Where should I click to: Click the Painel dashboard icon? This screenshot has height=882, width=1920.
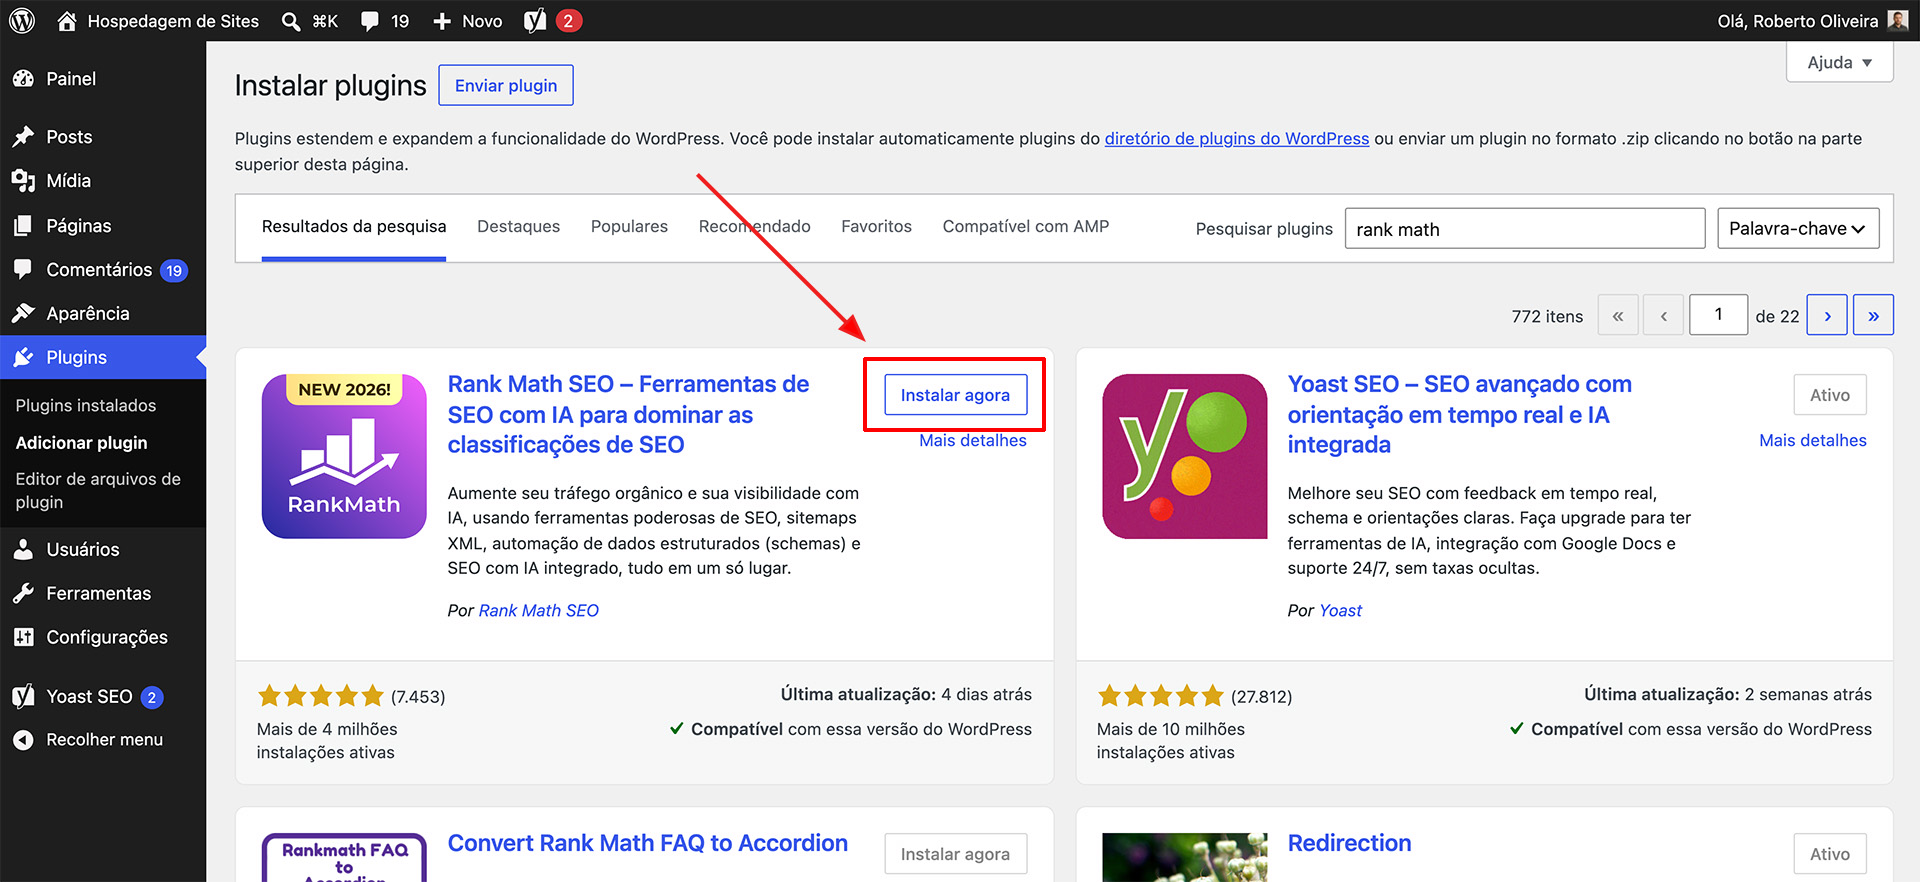tap(23, 79)
